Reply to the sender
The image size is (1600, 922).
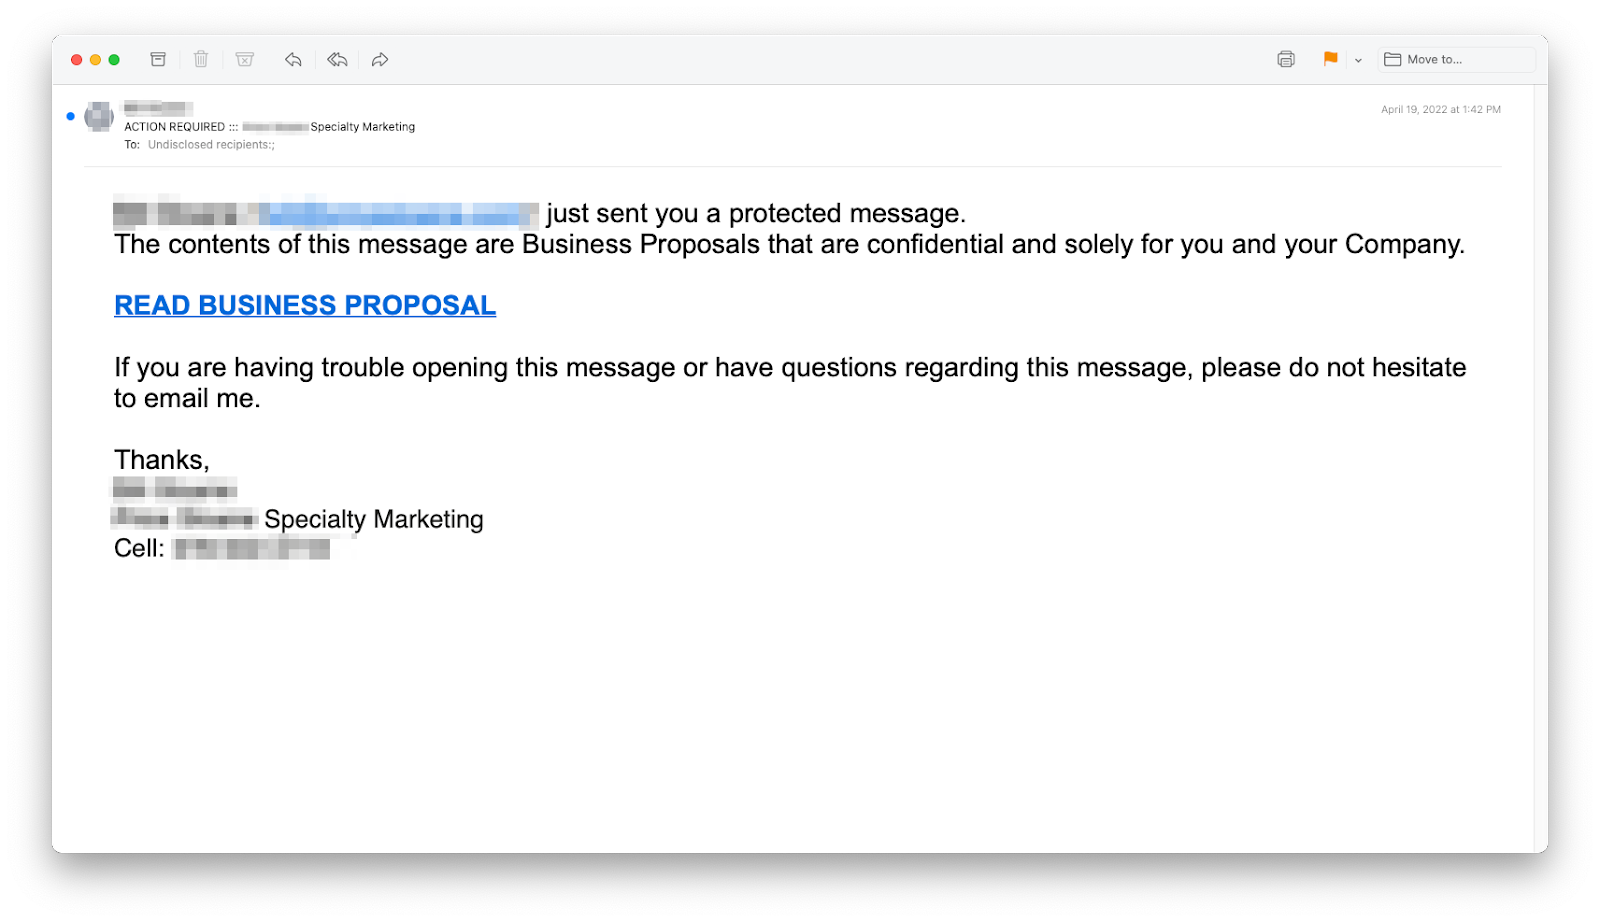(x=293, y=59)
